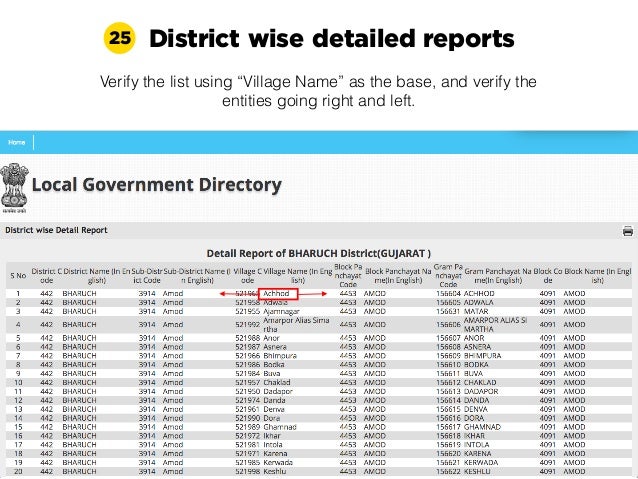Viewport: 638px width, 479px height.
Task: Click village code 521992
Action: click(248, 324)
